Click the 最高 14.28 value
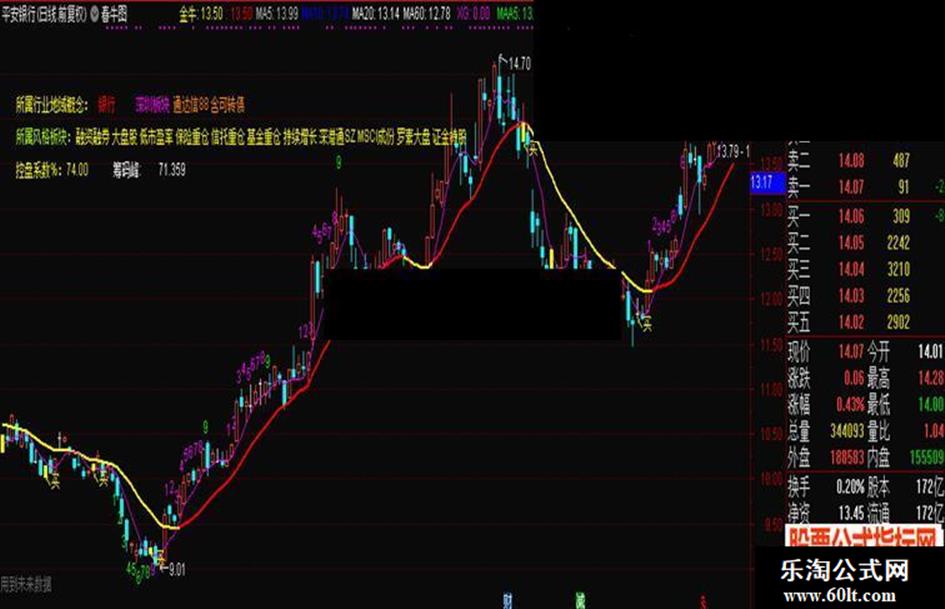The image size is (945, 609). click(930, 378)
